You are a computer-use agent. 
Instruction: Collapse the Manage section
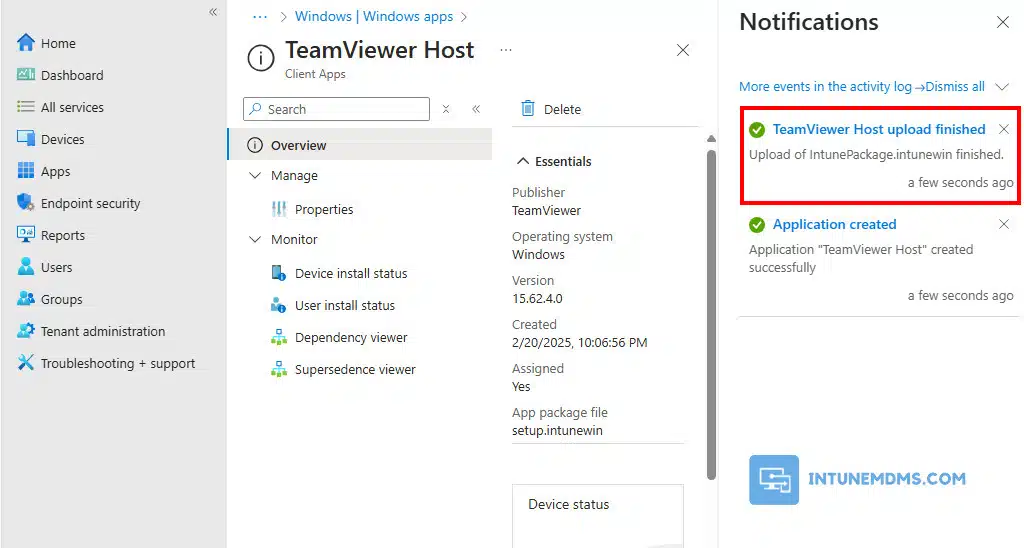coord(255,175)
